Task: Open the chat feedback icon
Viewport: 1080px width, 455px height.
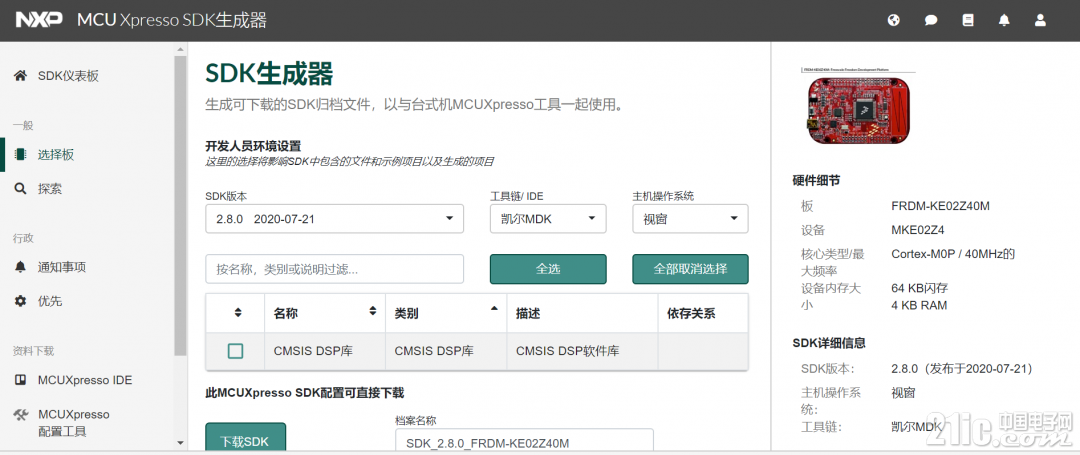Action: [x=931, y=21]
